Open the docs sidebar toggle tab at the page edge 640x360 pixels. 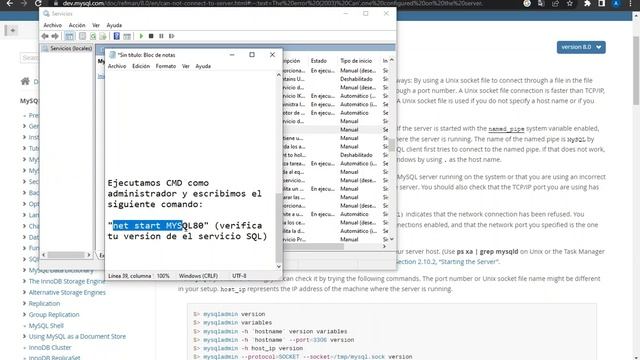point(11,30)
